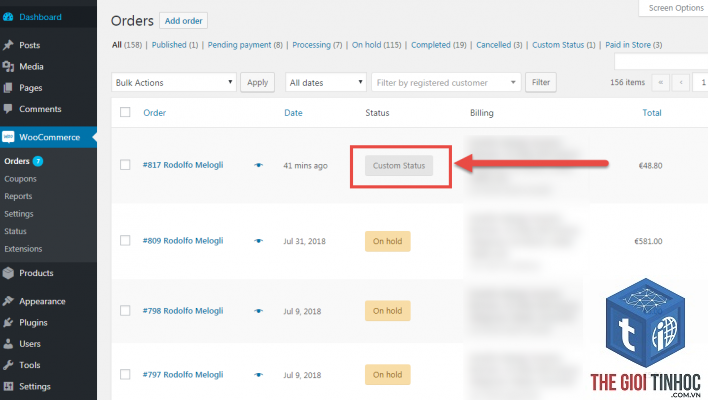
Task: Click the Filter button
Action: [x=540, y=82]
